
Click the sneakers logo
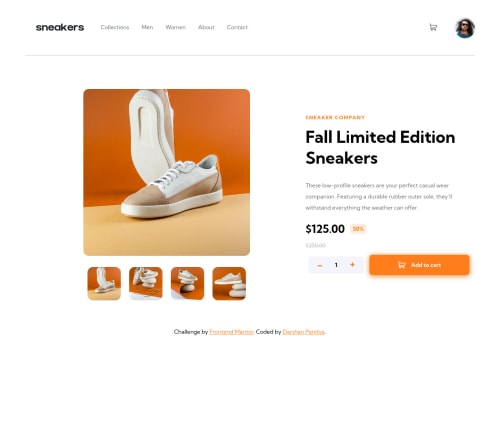pos(60,27)
